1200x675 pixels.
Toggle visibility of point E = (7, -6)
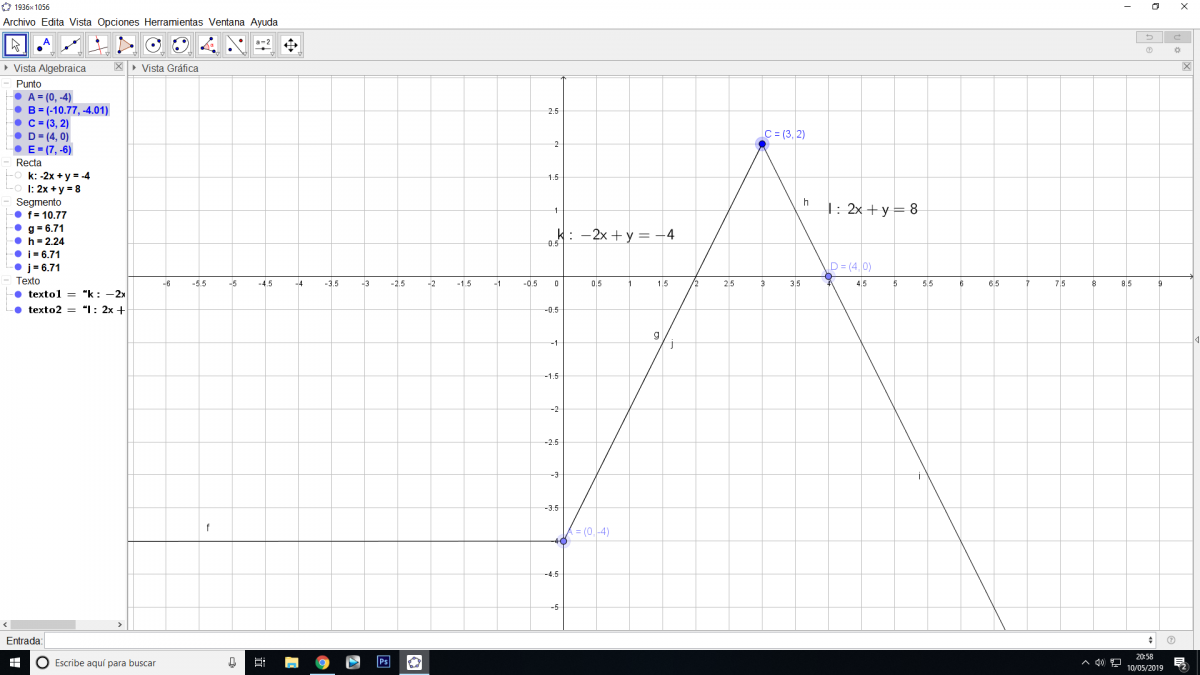(19, 149)
